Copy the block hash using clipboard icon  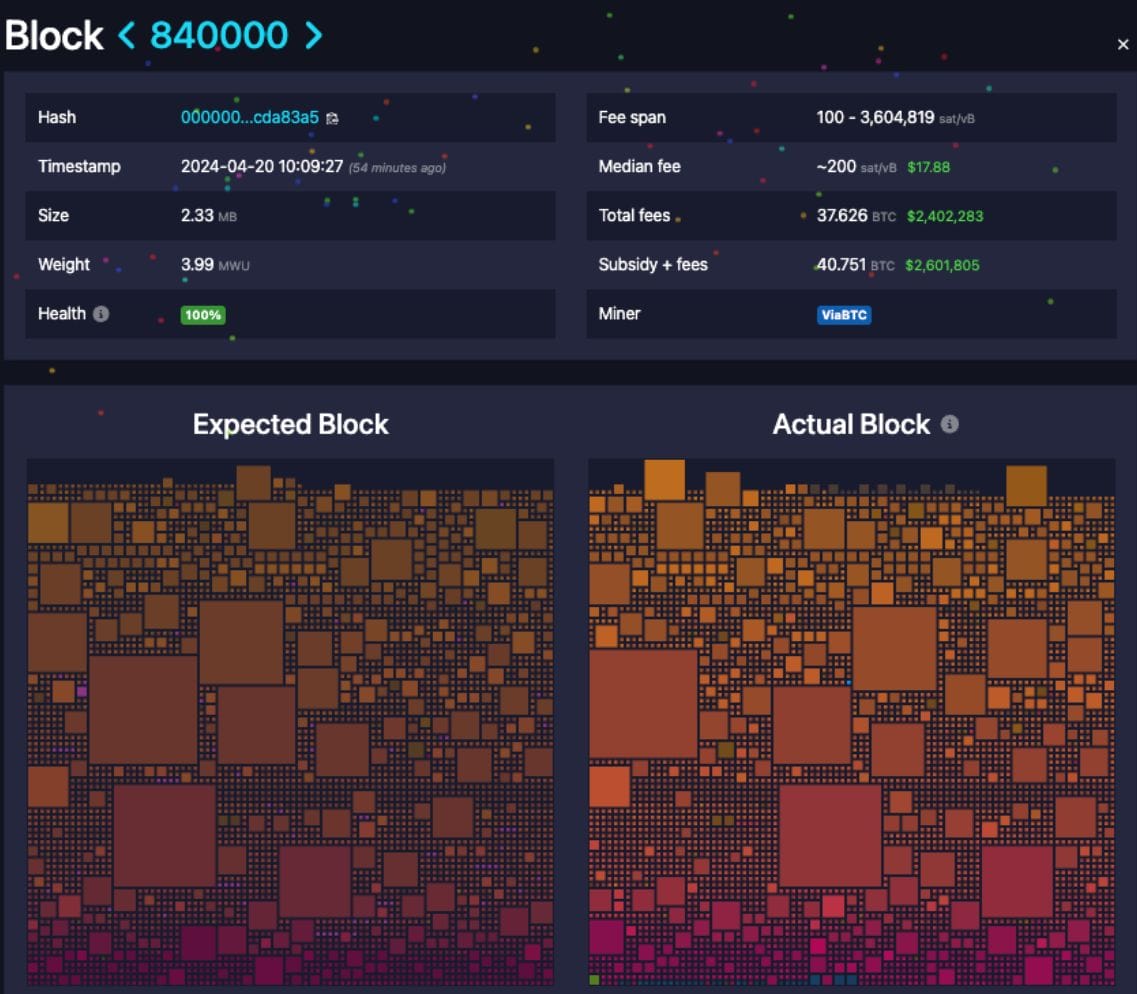332,118
